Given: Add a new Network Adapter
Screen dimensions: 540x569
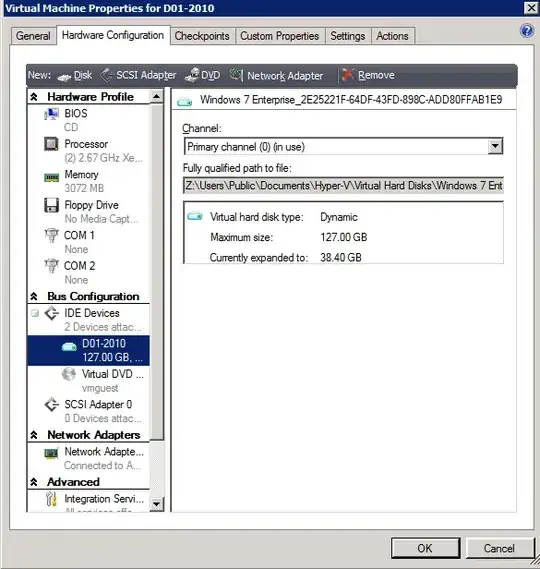Looking at the screenshot, I should (x=277, y=75).
